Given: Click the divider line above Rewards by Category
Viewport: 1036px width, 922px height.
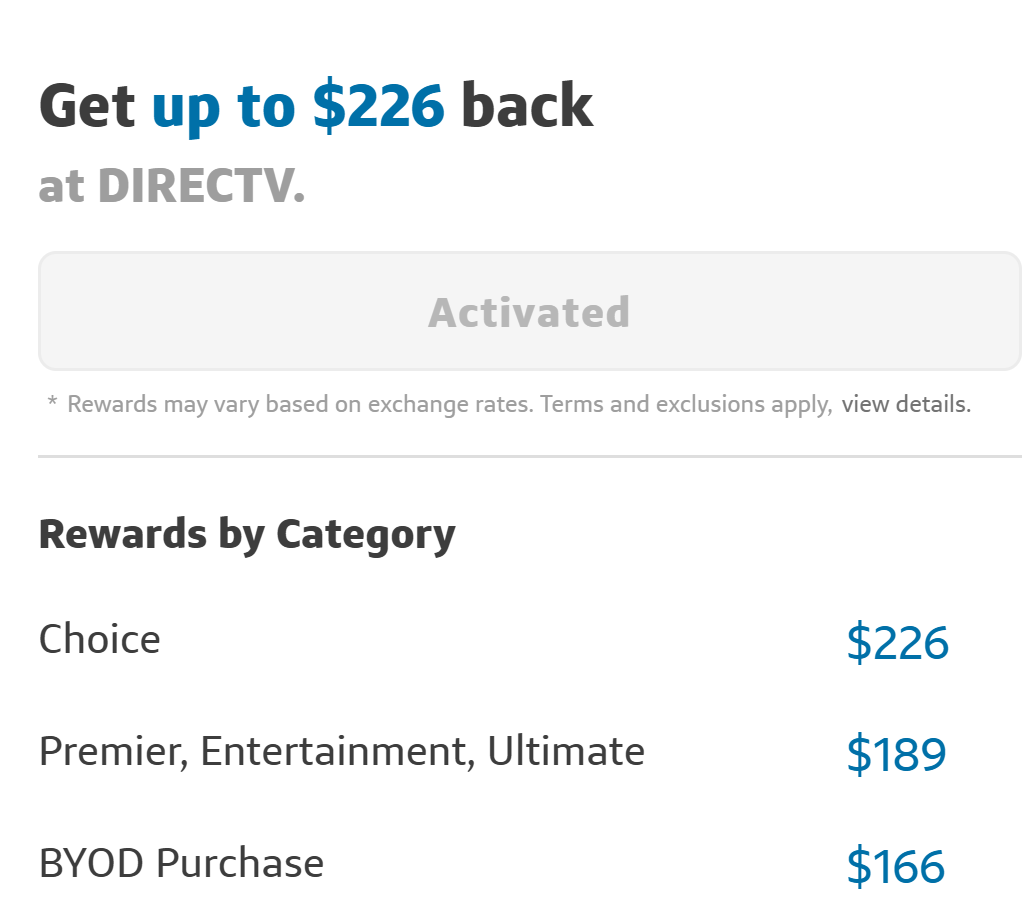Looking at the screenshot, I should [529, 456].
